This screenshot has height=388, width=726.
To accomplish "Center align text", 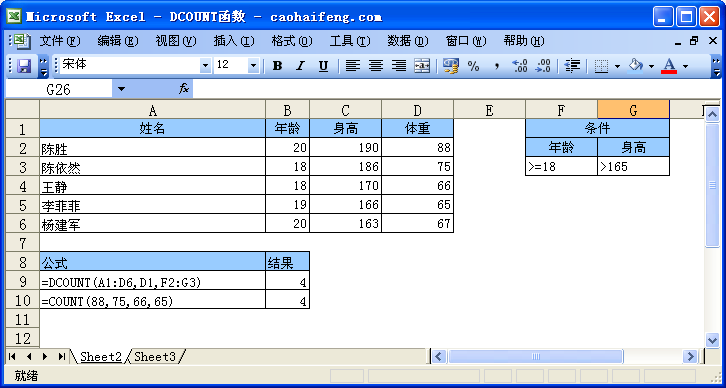I will (376, 66).
